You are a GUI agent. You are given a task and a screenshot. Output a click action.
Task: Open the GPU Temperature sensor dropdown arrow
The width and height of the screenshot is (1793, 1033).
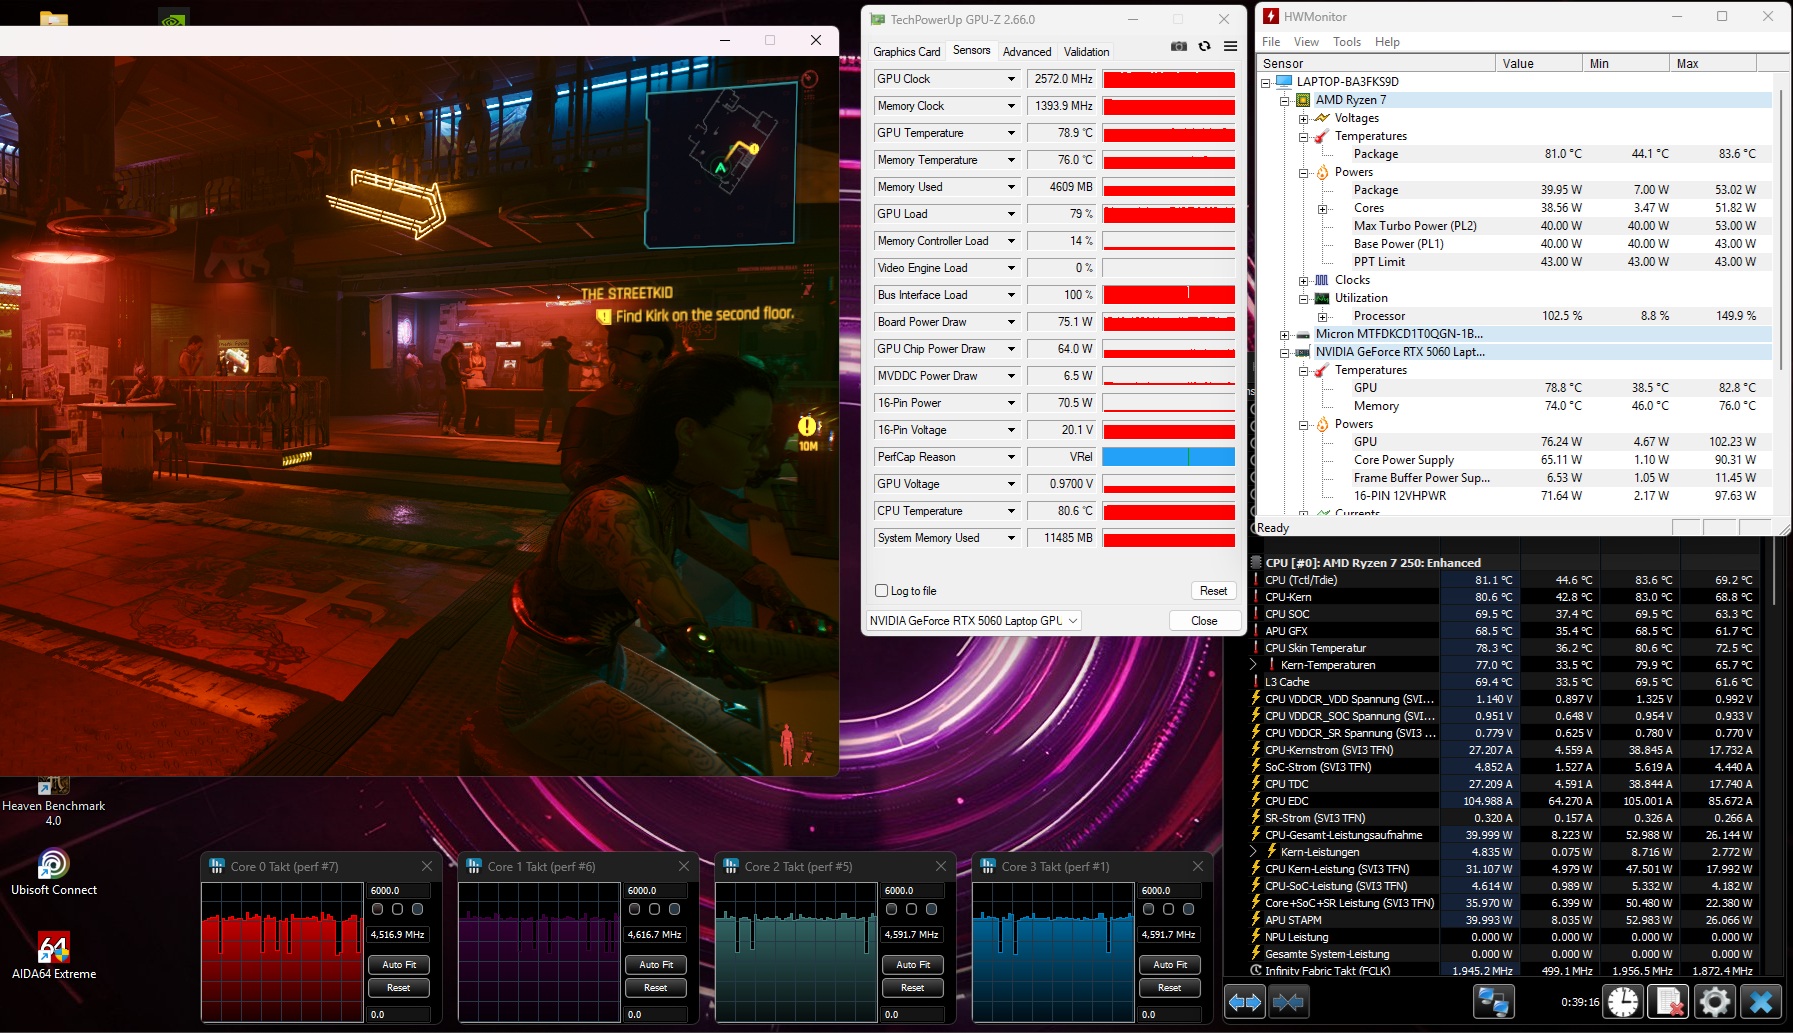[x=1011, y=133]
